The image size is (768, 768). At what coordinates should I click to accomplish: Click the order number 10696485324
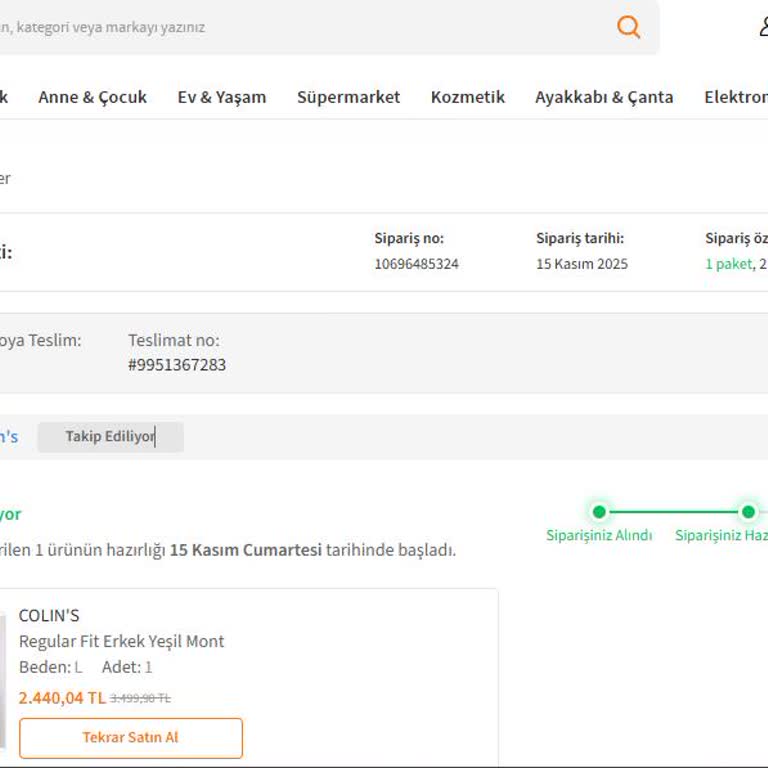pos(416,264)
